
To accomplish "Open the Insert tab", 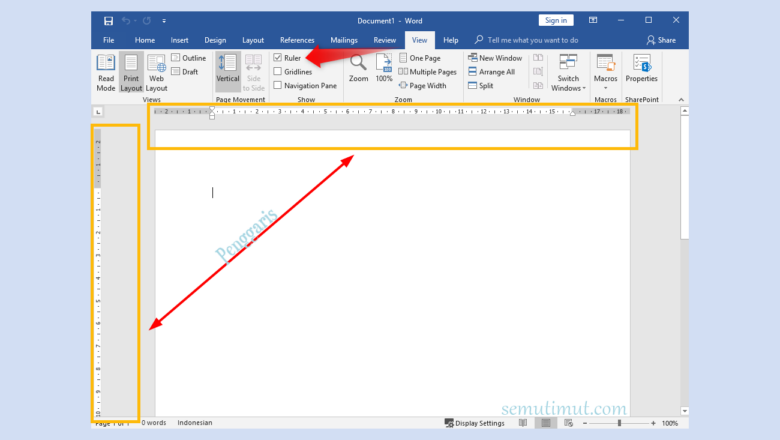I will (x=179, y=40).
